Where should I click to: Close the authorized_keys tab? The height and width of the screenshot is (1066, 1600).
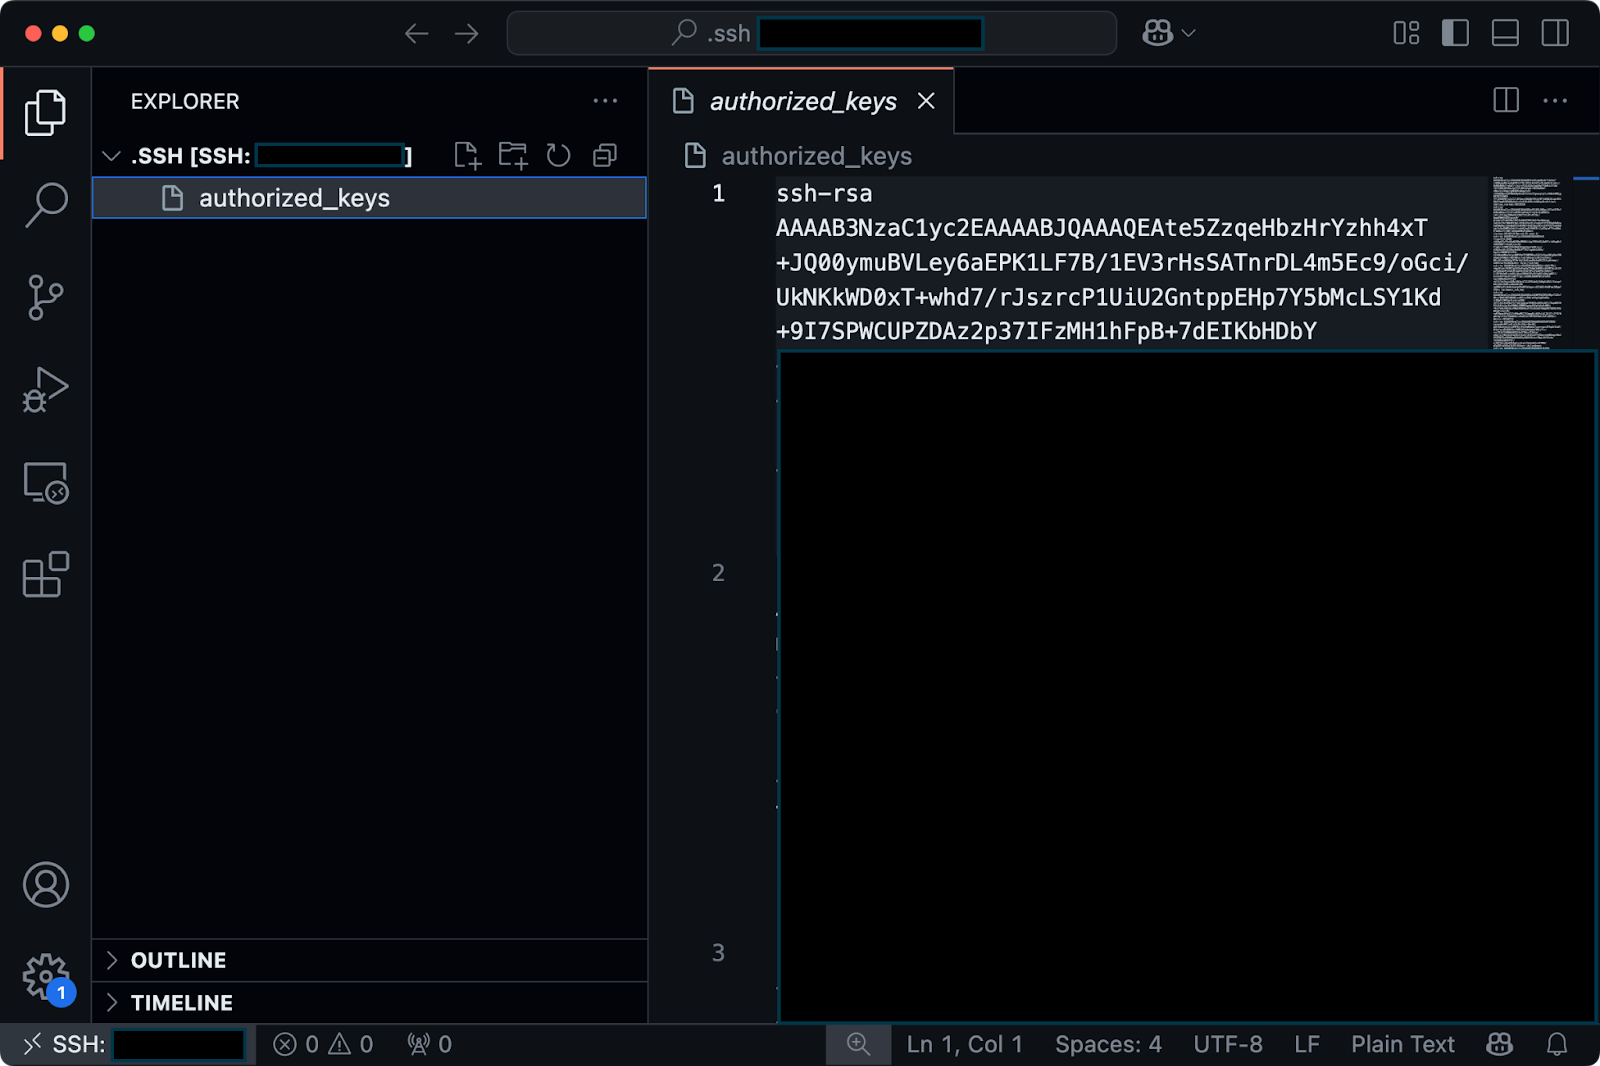point(926,101)
